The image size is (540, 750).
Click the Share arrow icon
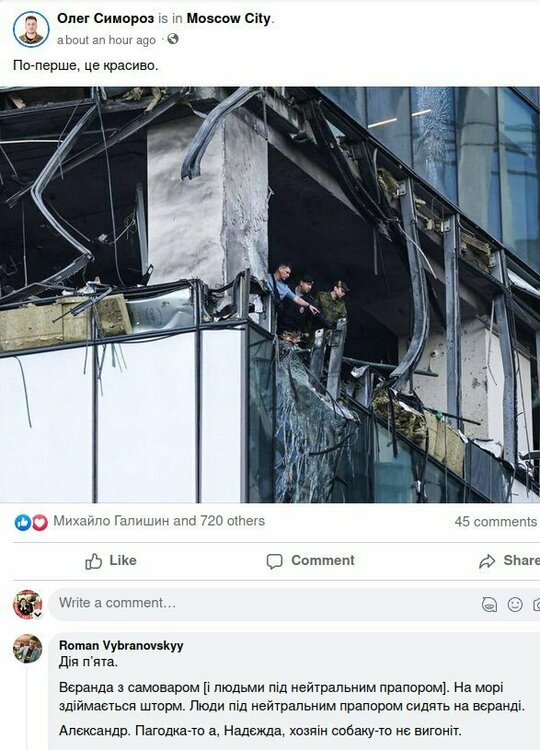(x=487, y=561)
